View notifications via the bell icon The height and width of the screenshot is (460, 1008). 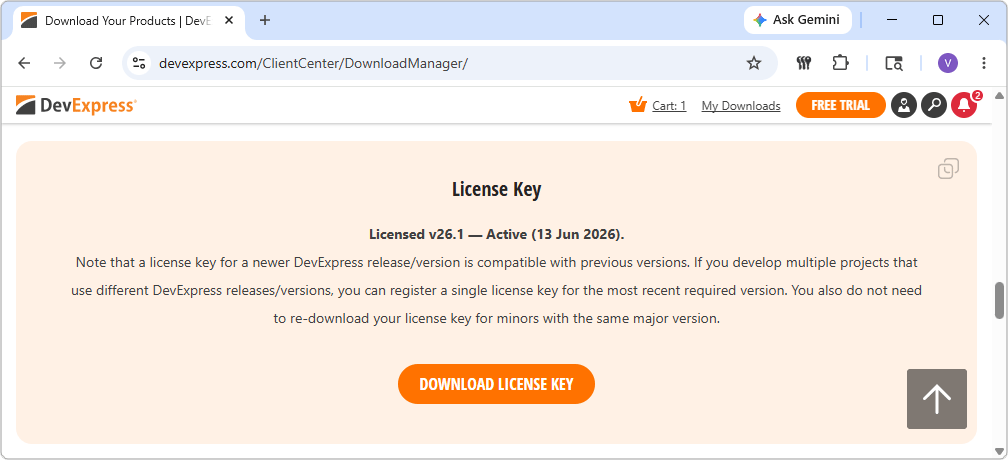(x=964, y=105)
